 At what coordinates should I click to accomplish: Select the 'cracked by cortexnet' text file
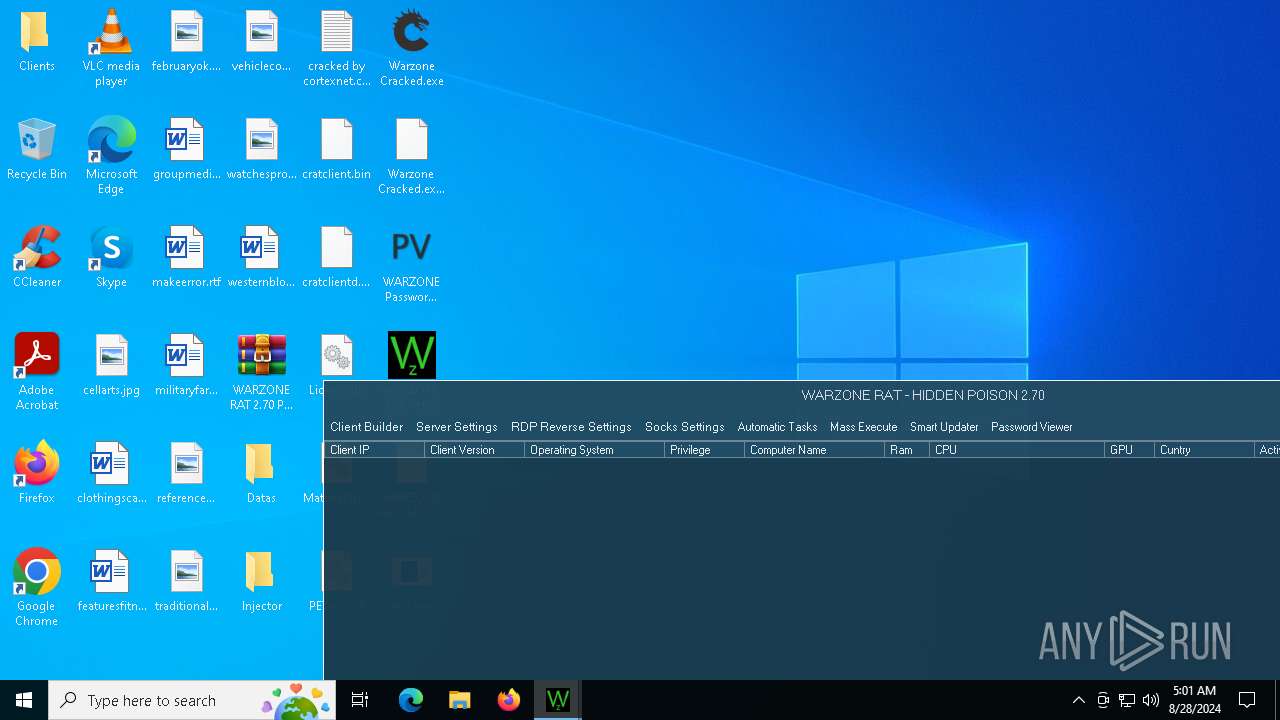[x=337, y=32]
